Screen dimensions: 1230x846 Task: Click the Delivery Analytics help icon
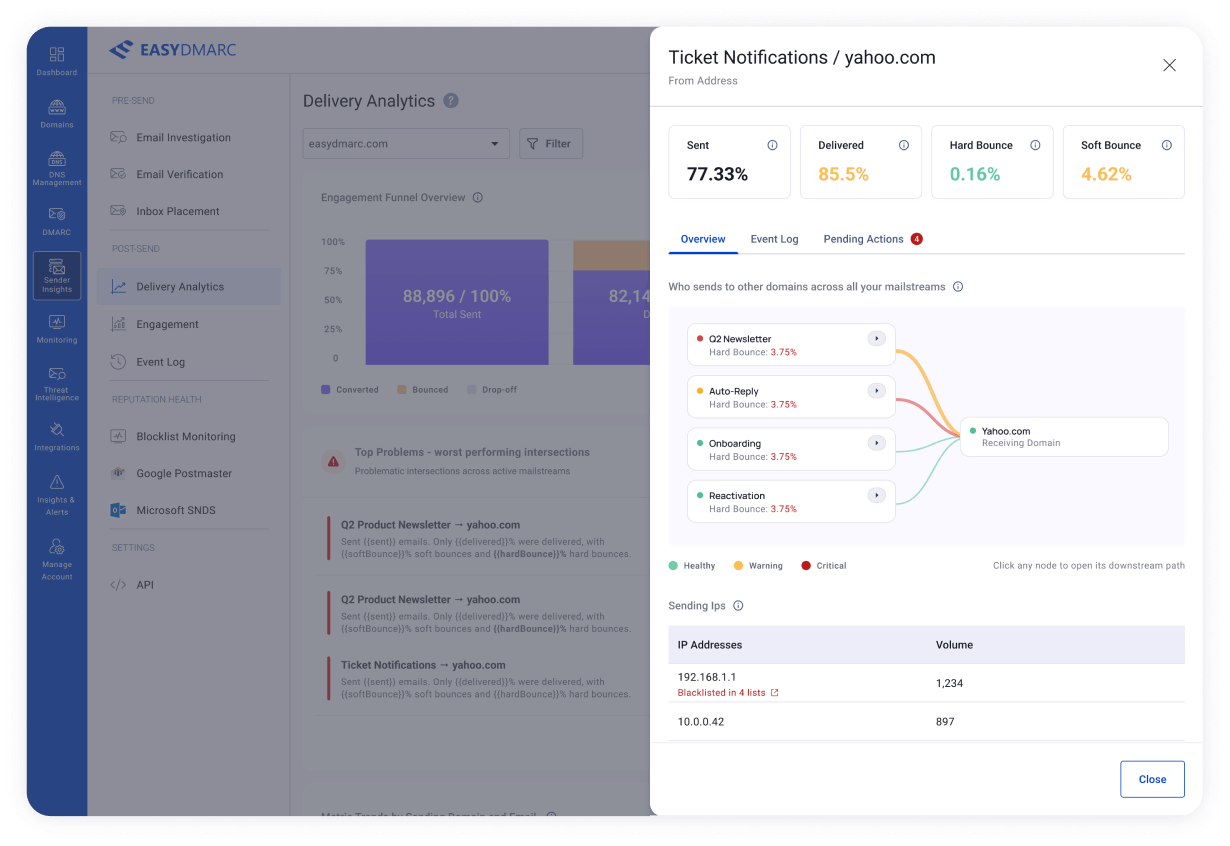point(451,100)
